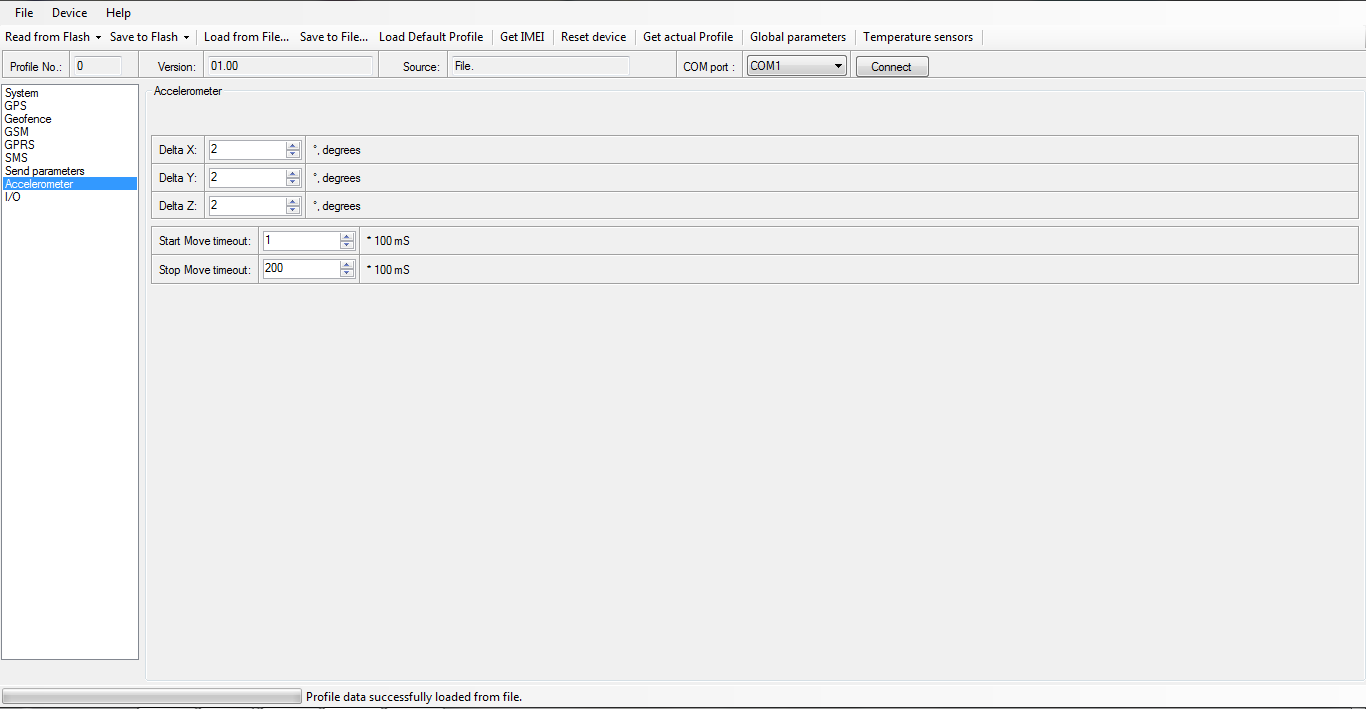Open Temperature sensors

917,37
